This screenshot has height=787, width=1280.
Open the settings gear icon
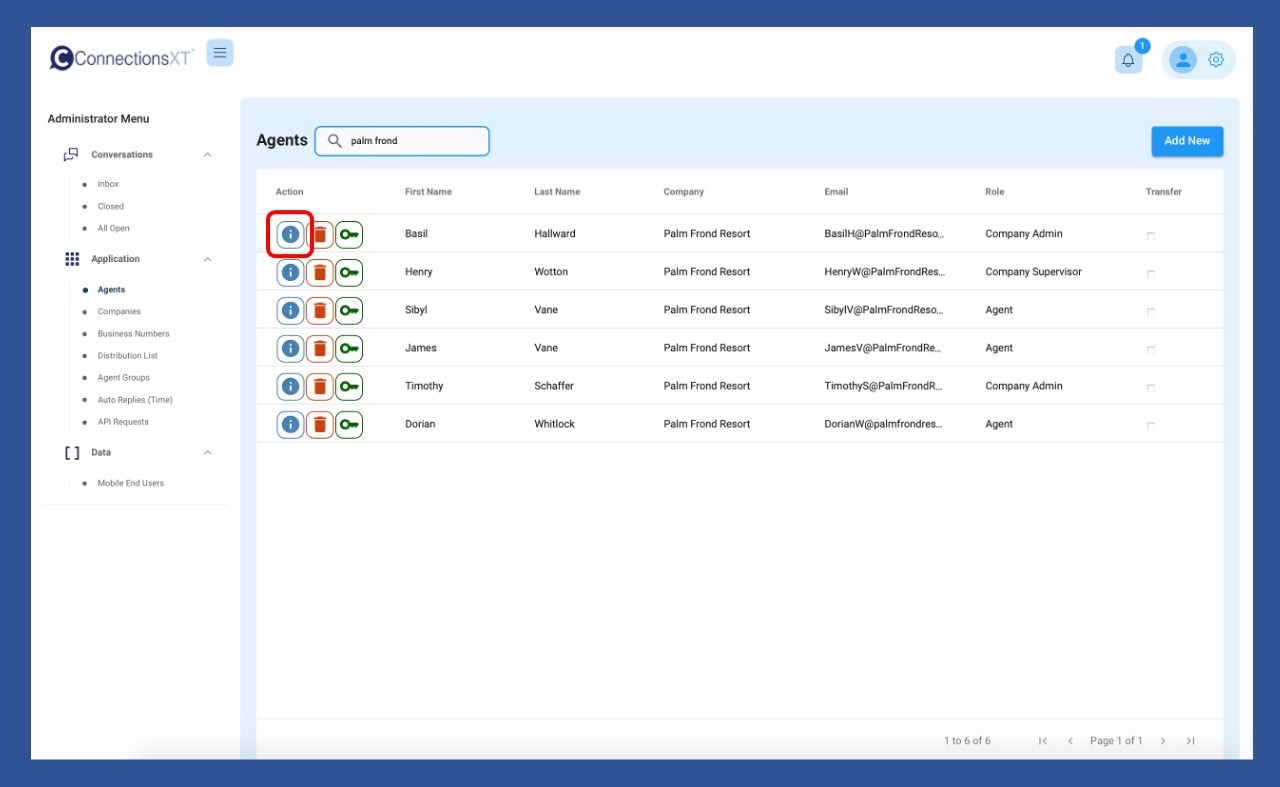point(1216,60)
